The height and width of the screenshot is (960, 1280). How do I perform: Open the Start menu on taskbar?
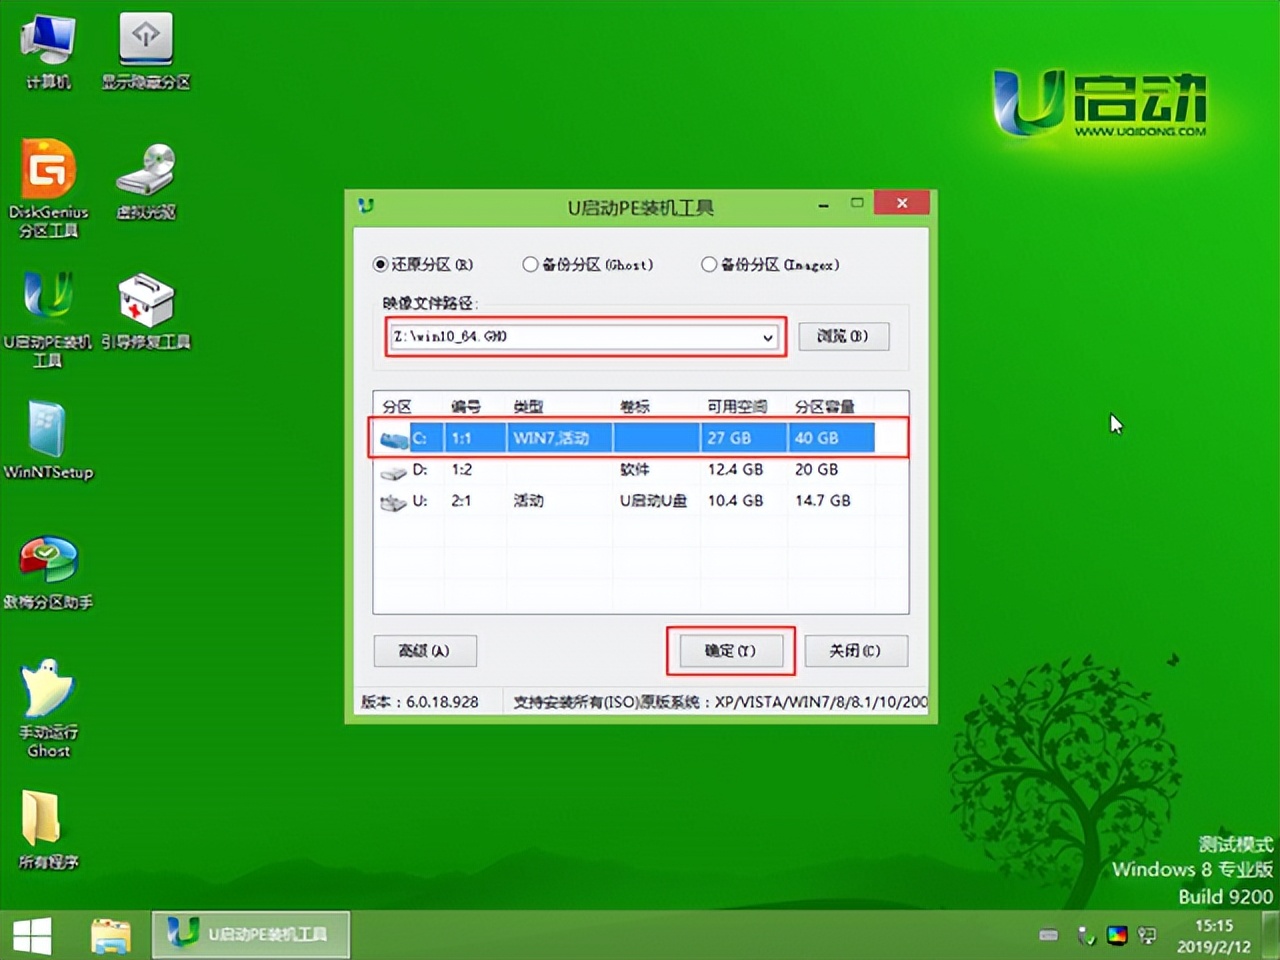click(32, 933)
